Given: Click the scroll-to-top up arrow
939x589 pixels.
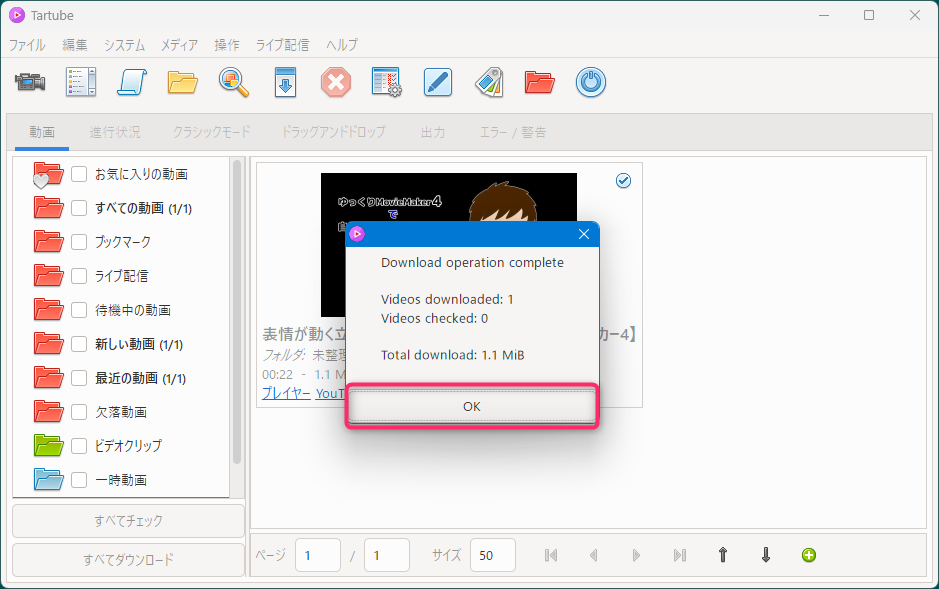Looking at the screenshot, I should click(x=723, y=555).
